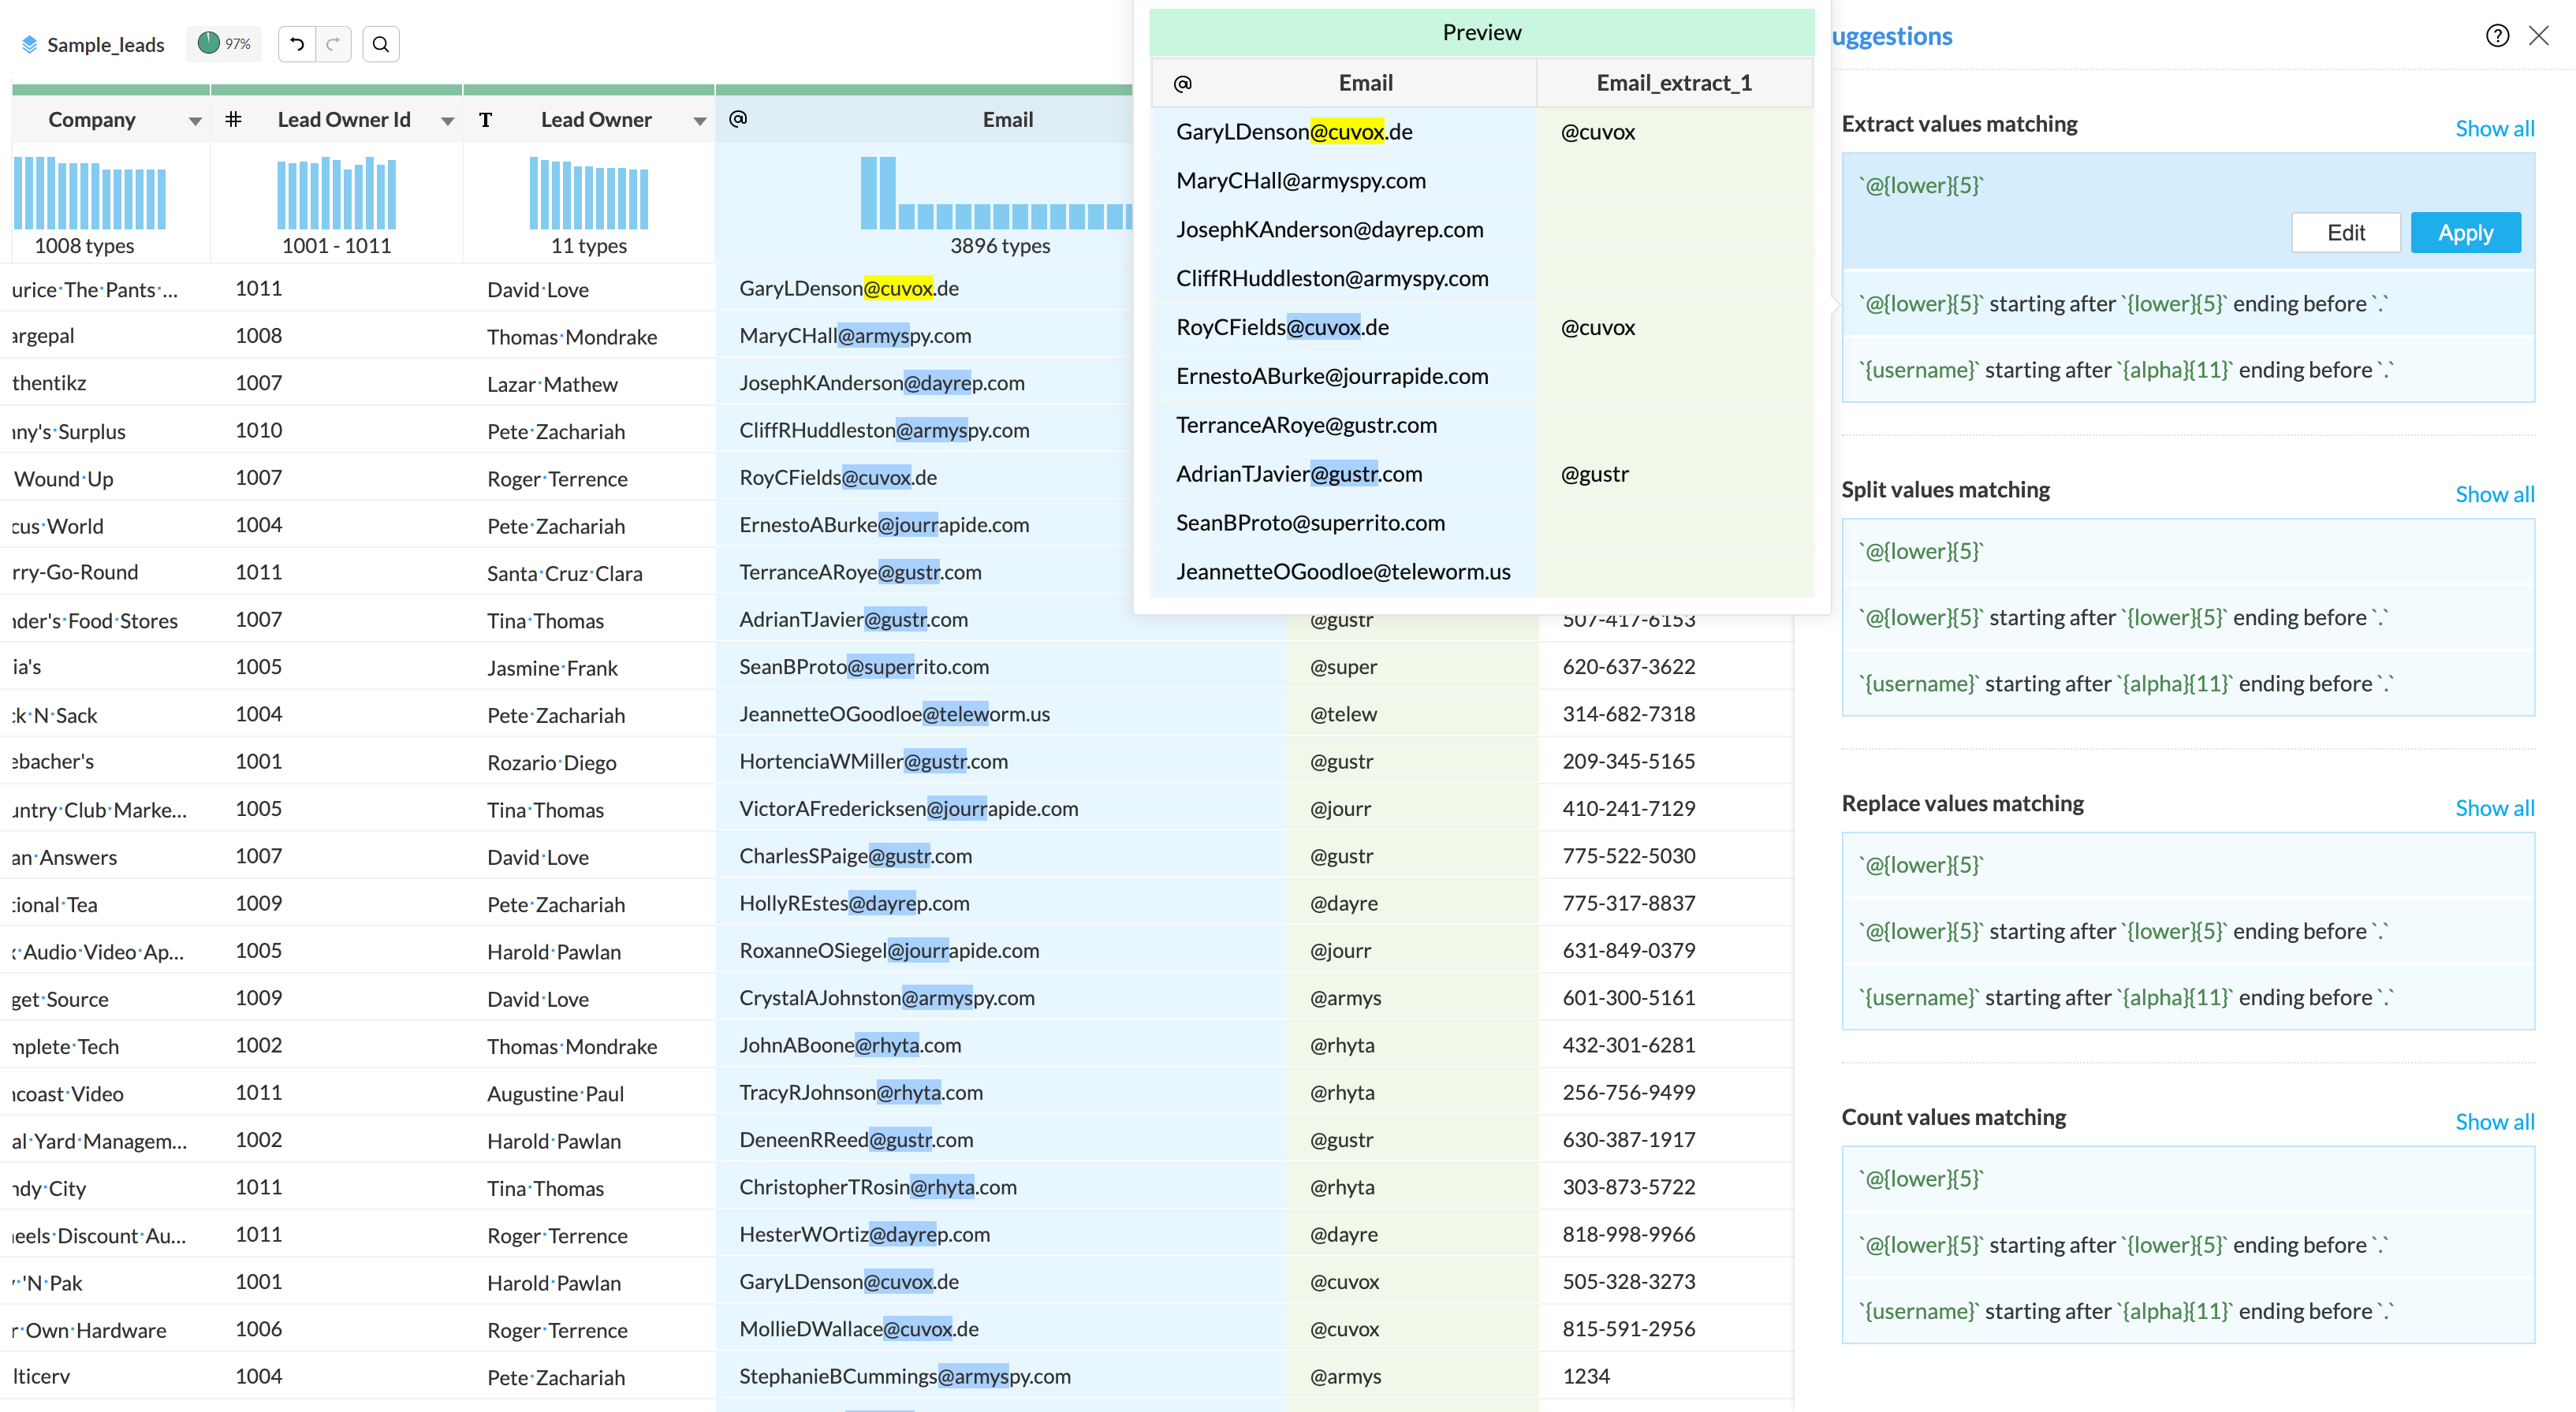Image resolution: width=2576 pixels, height=1412 pixels.
Task: Open the search magnifier tool
Action: tap(381, 44)
